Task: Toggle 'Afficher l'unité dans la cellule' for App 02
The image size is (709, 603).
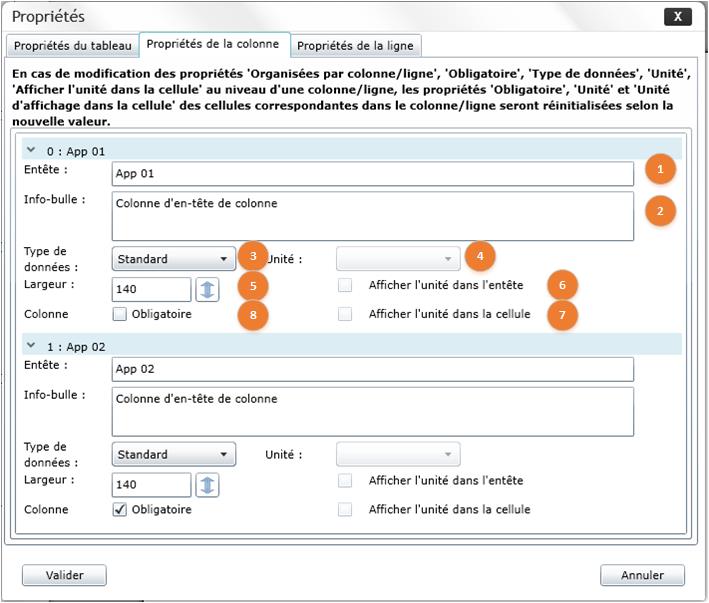Action: pos(345,509)
